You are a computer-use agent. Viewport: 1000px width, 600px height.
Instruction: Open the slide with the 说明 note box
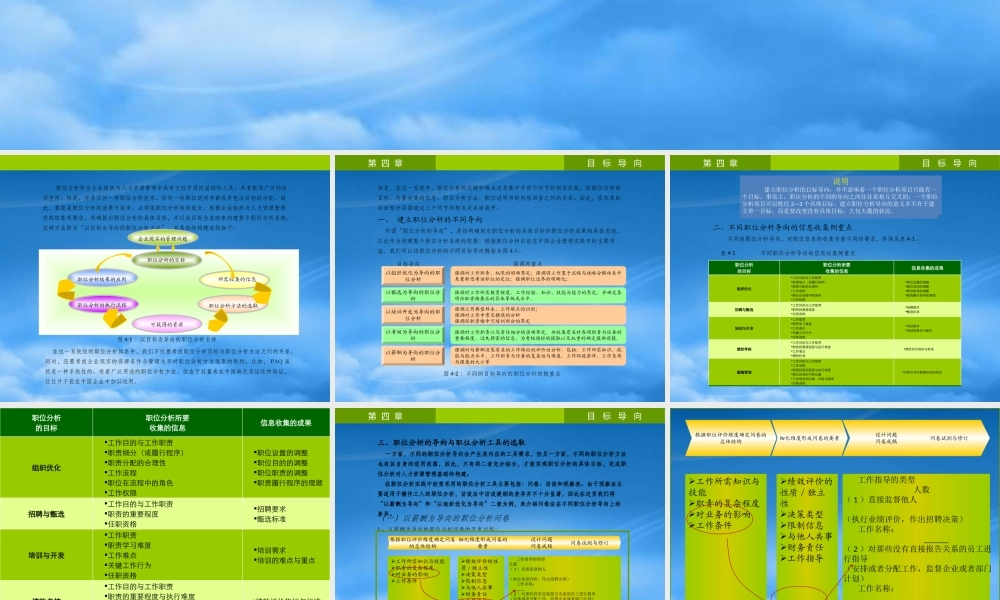point(835,278)
